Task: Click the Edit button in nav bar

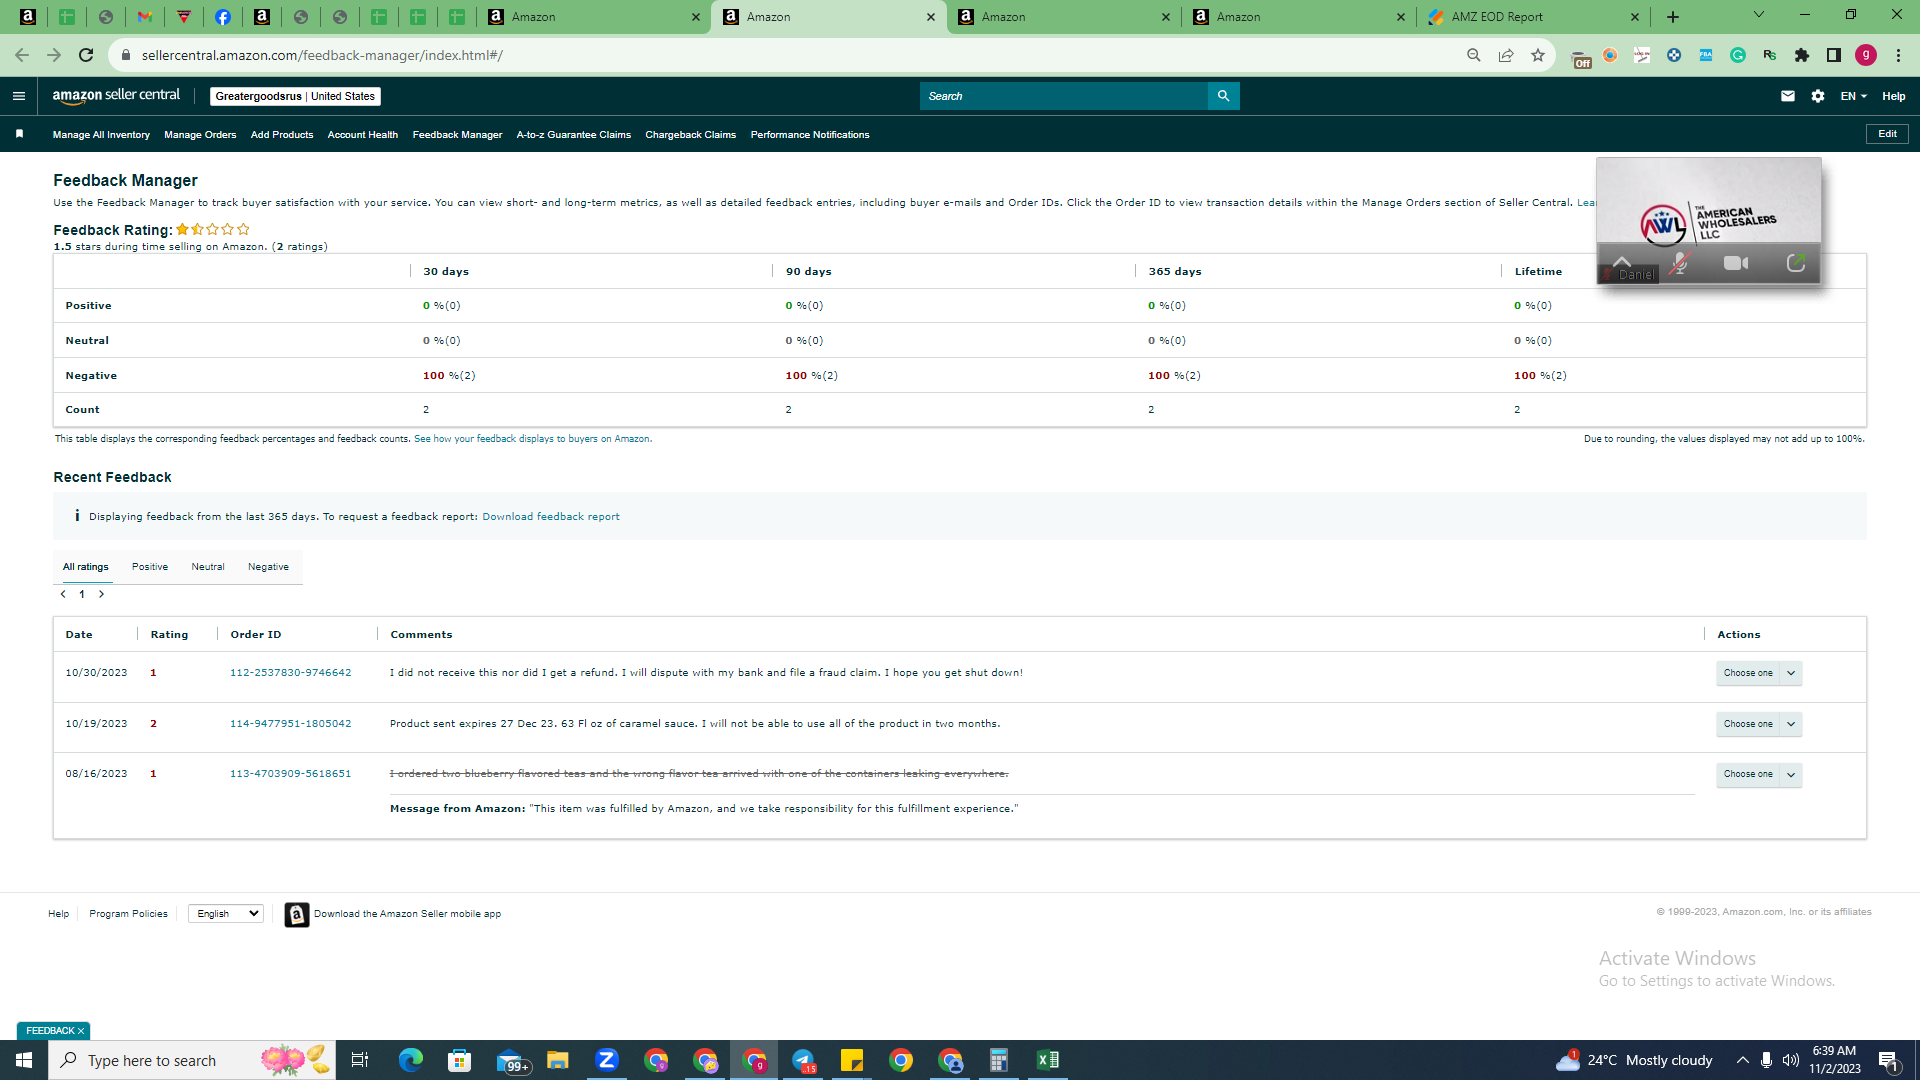Action: coord(1887,134)
